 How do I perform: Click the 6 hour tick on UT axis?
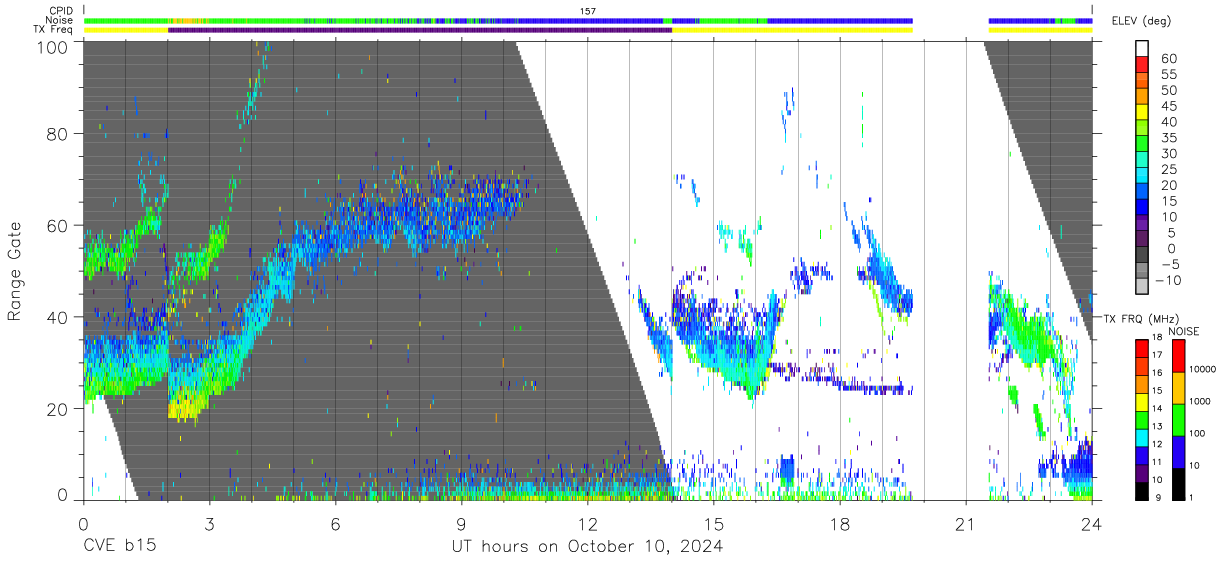coord(335,523)
